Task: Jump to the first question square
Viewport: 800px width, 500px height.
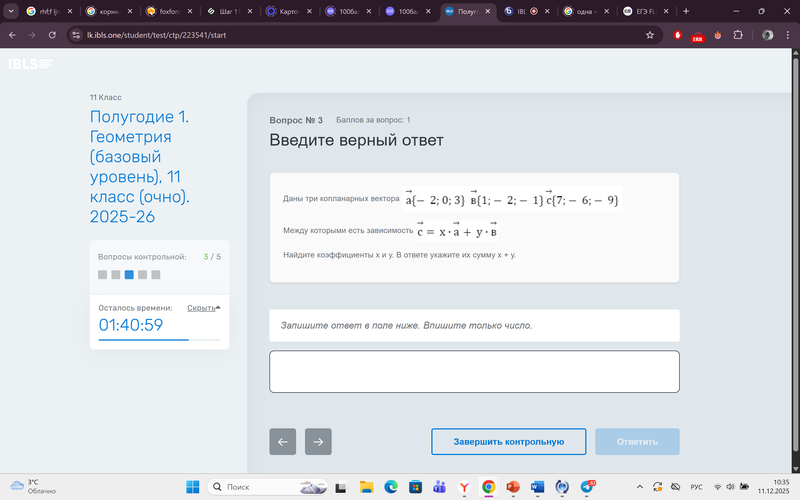Action: (x=103, y=274)
